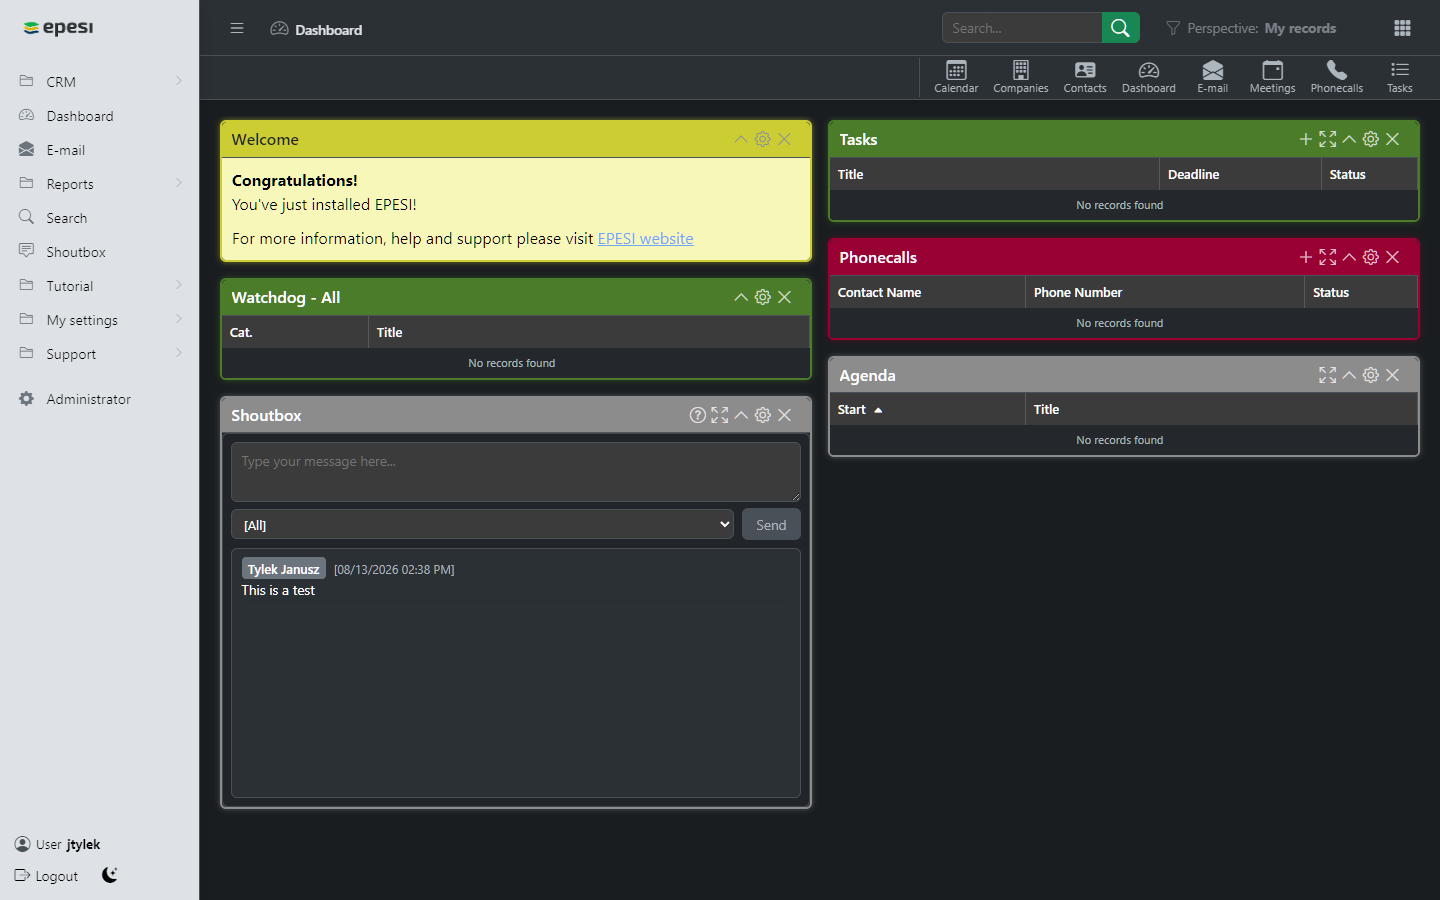Collapse the Shoutbox applet
The width and height of the screenshot is (1440, 900).
tap(741, 415)
